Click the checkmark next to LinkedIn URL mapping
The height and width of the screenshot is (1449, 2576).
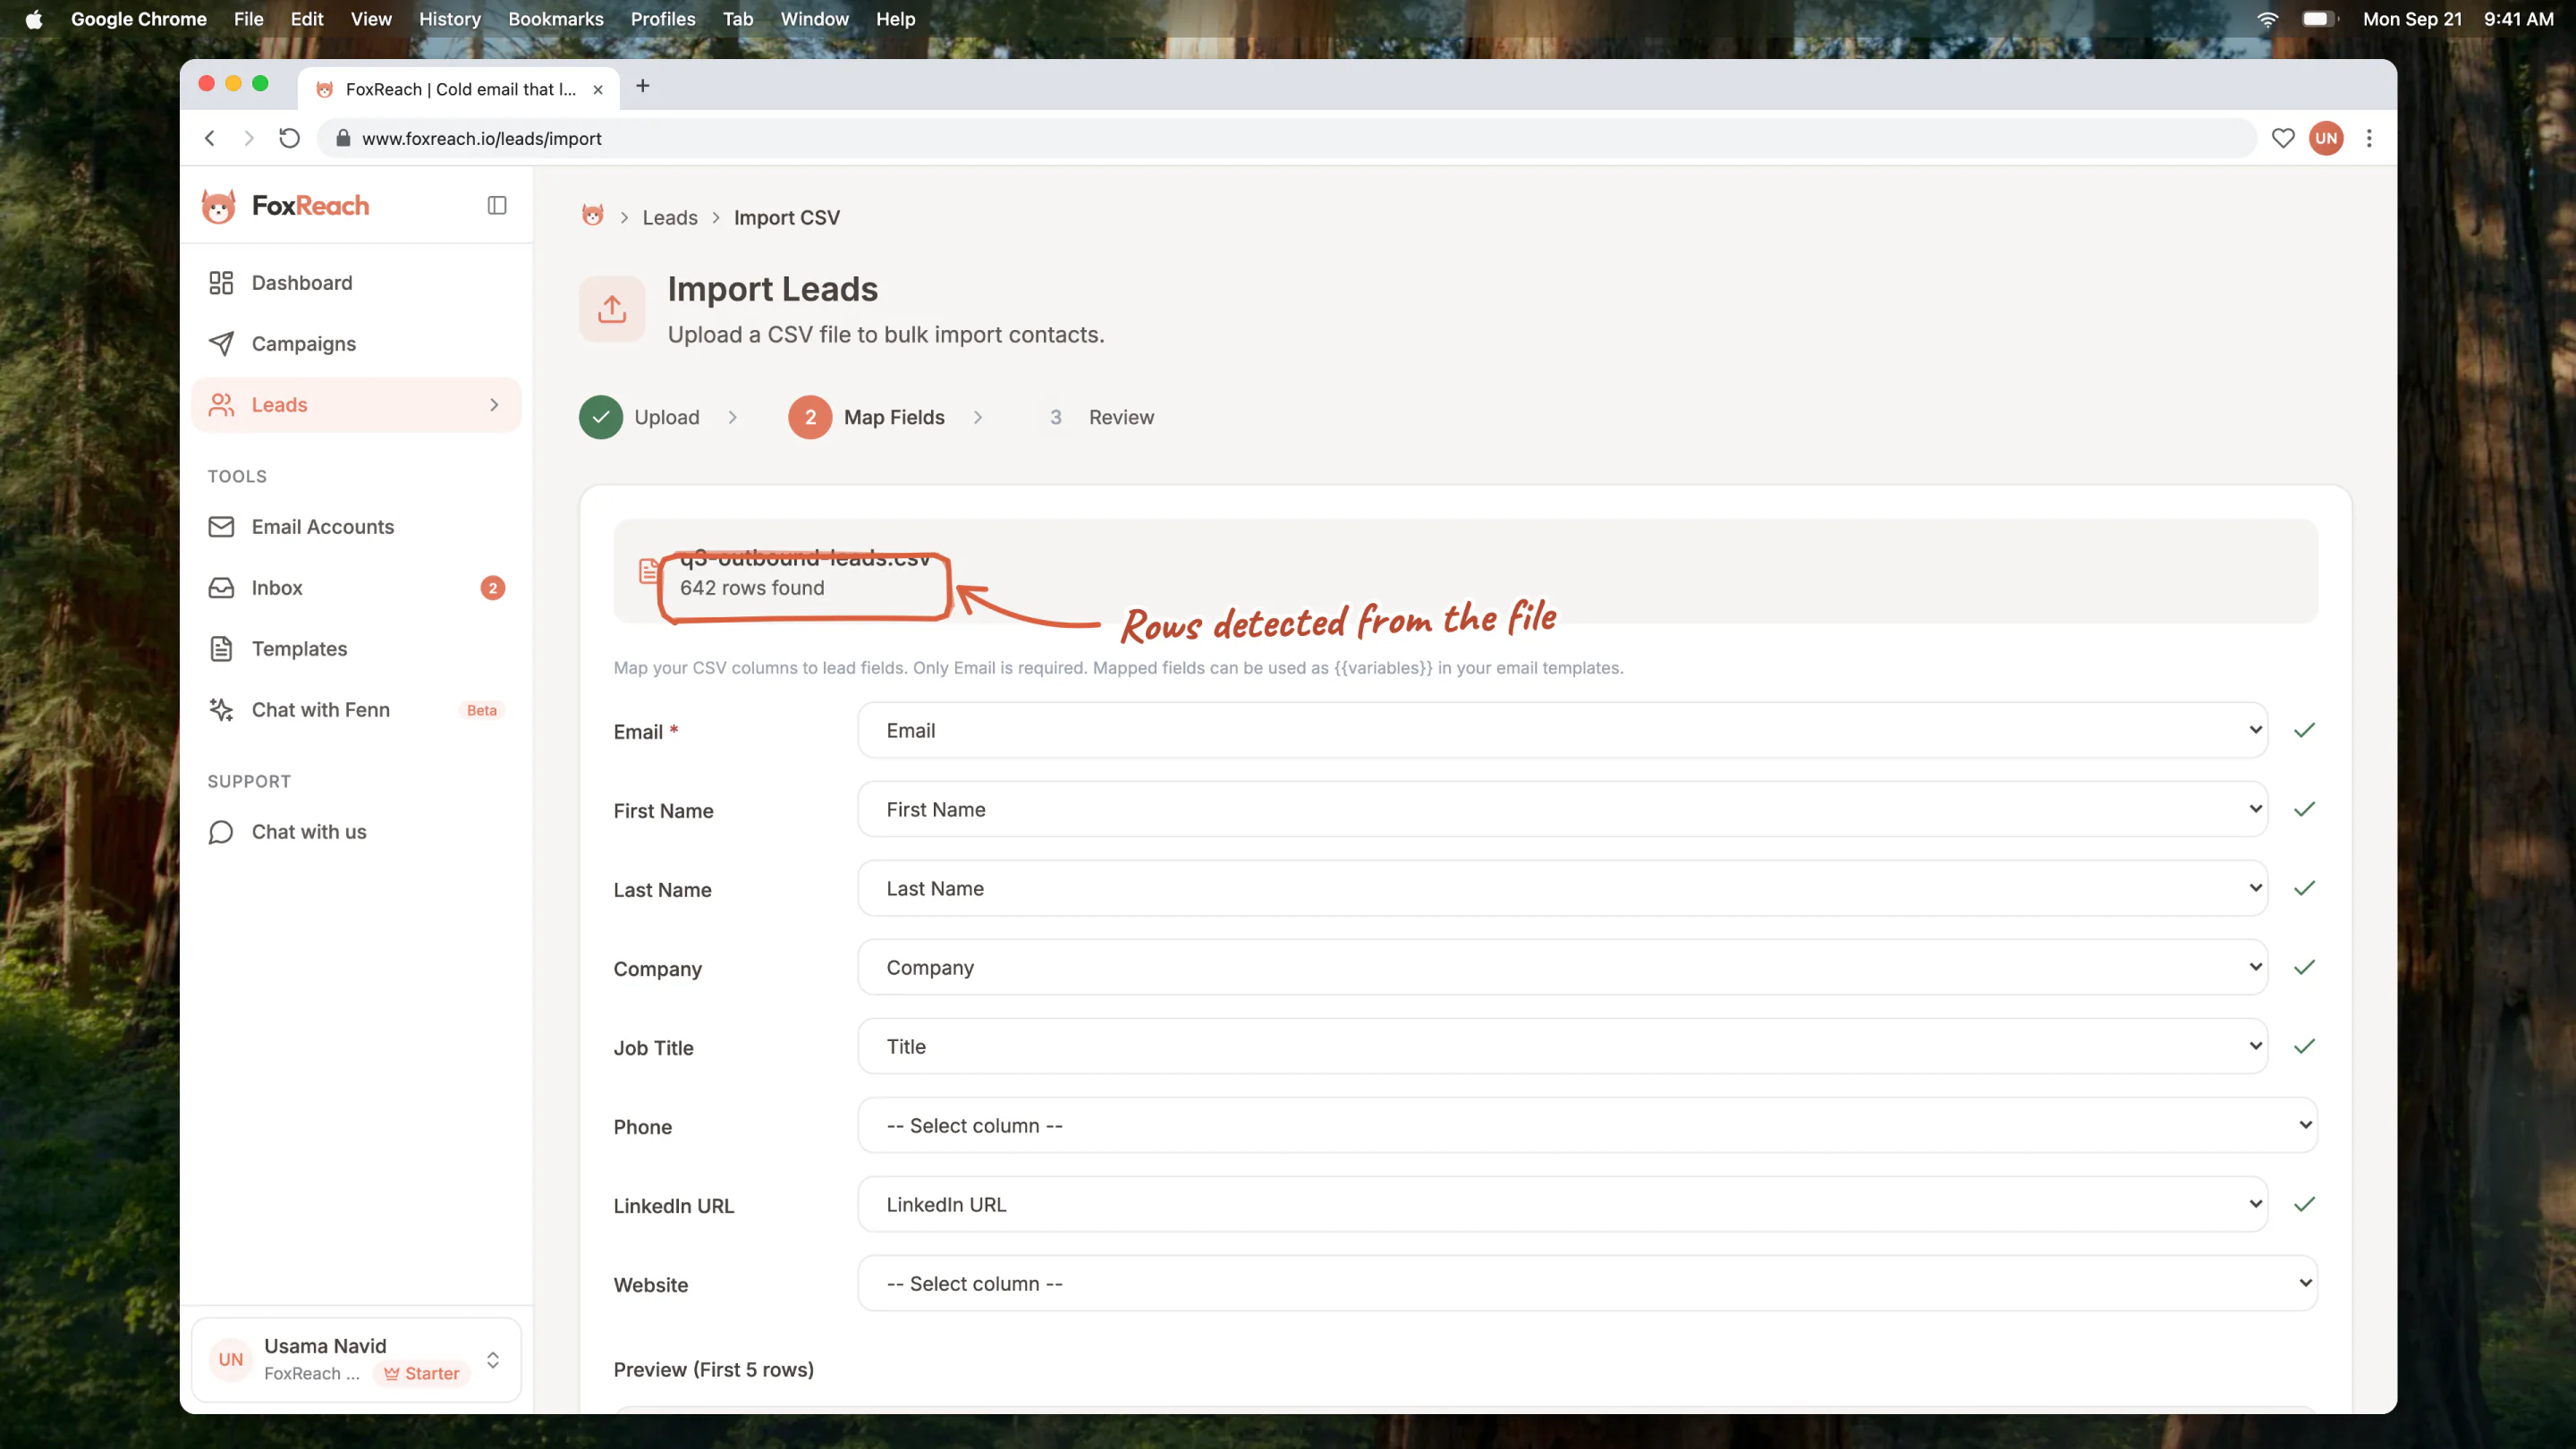[x=2304, y=1204]
